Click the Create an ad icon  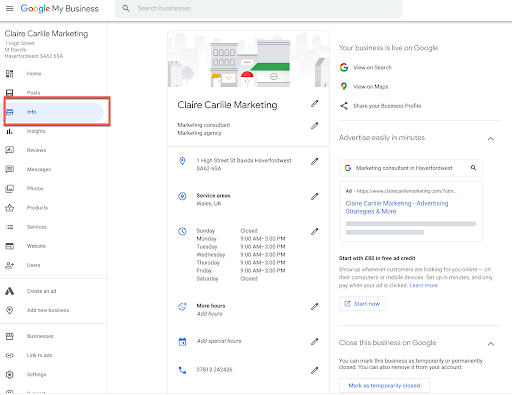pos(10,291)
